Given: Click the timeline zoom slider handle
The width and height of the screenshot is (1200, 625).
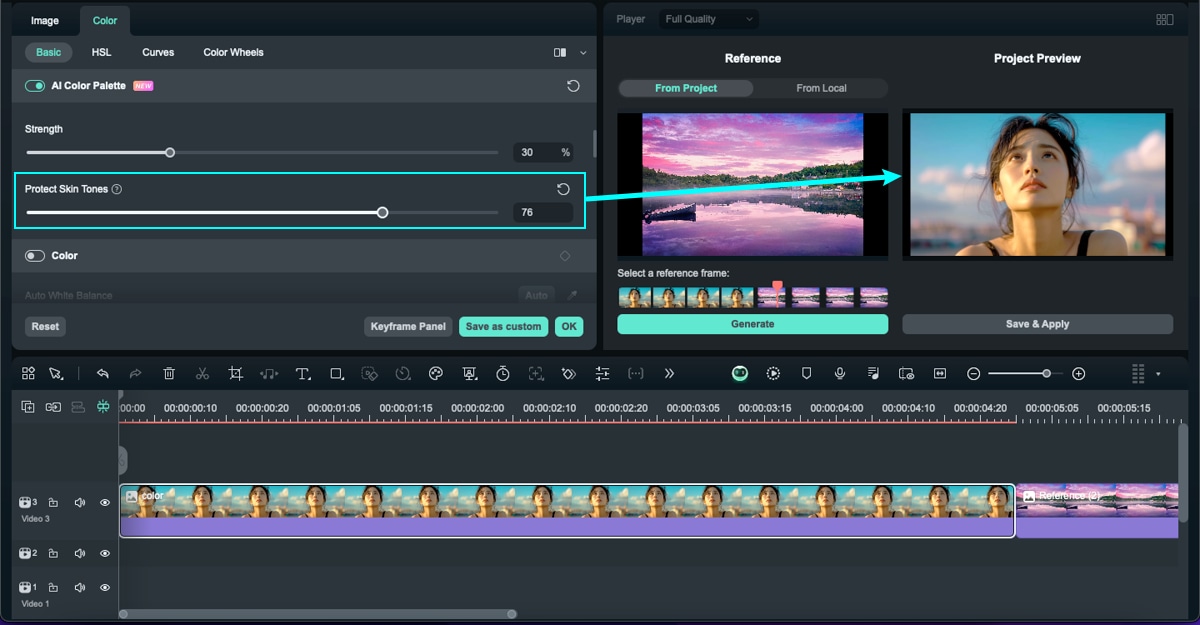Looking at the screenshot, I should click(x=1046, y=373).
